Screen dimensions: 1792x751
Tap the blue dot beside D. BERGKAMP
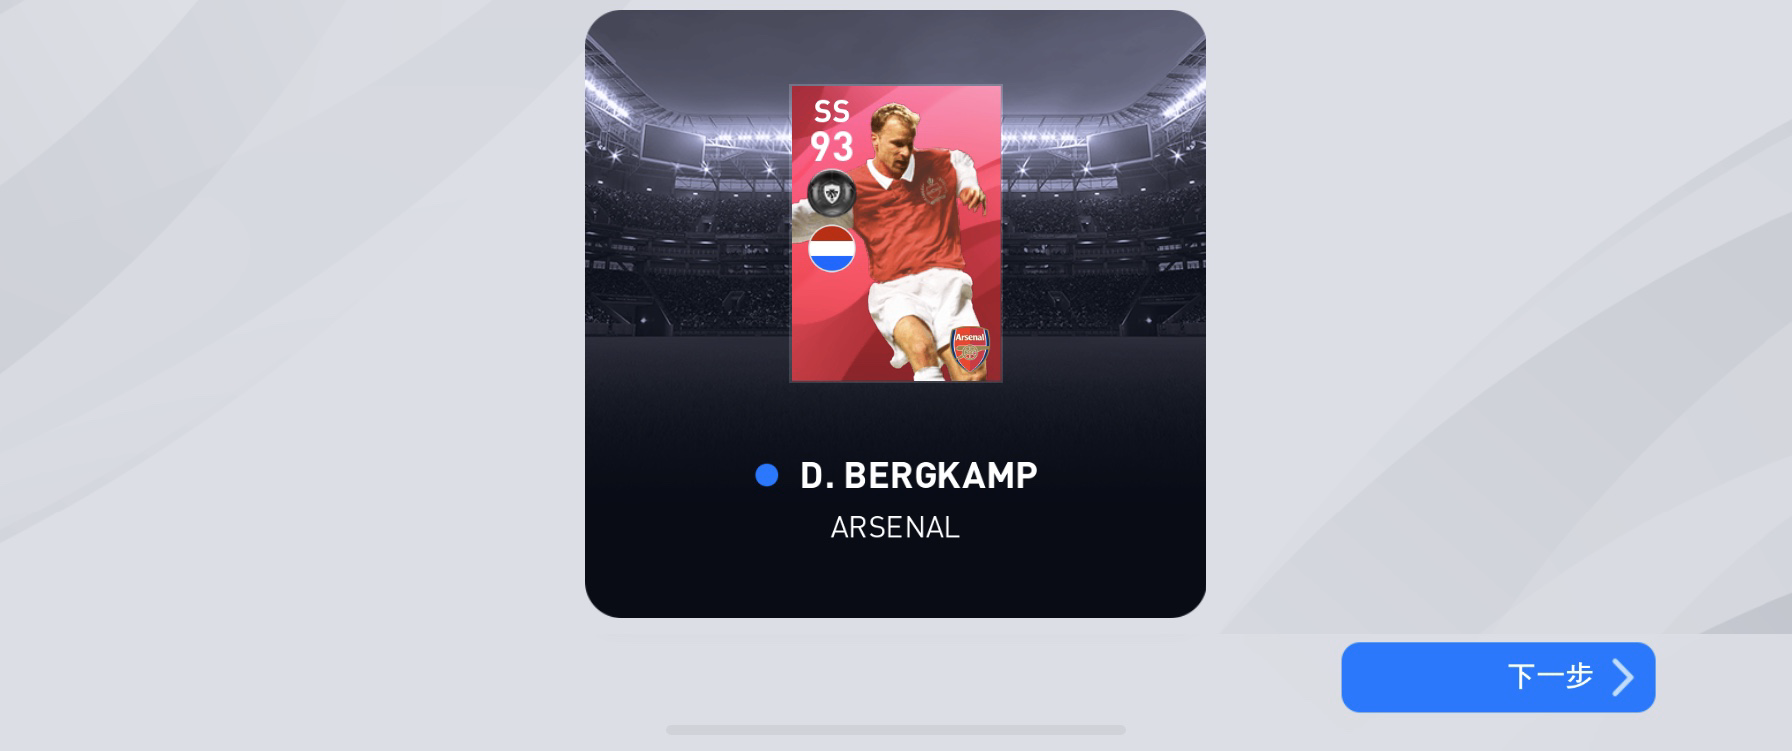tap(767, 475)
